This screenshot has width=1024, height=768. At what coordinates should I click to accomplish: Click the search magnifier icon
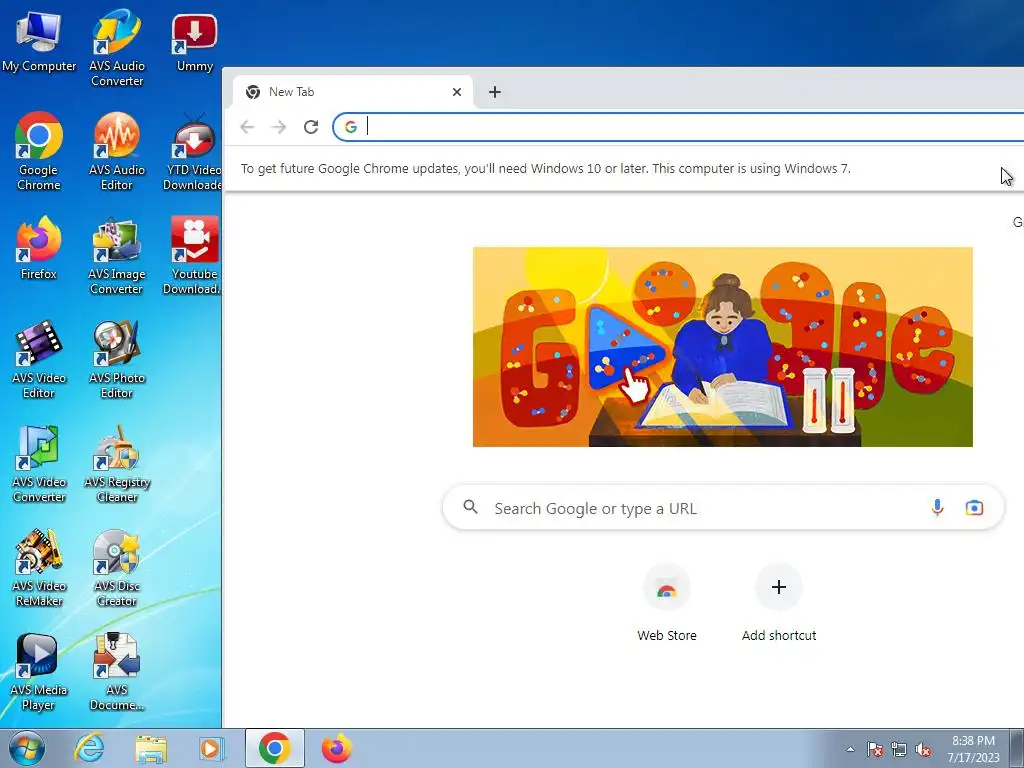[470, 507]
